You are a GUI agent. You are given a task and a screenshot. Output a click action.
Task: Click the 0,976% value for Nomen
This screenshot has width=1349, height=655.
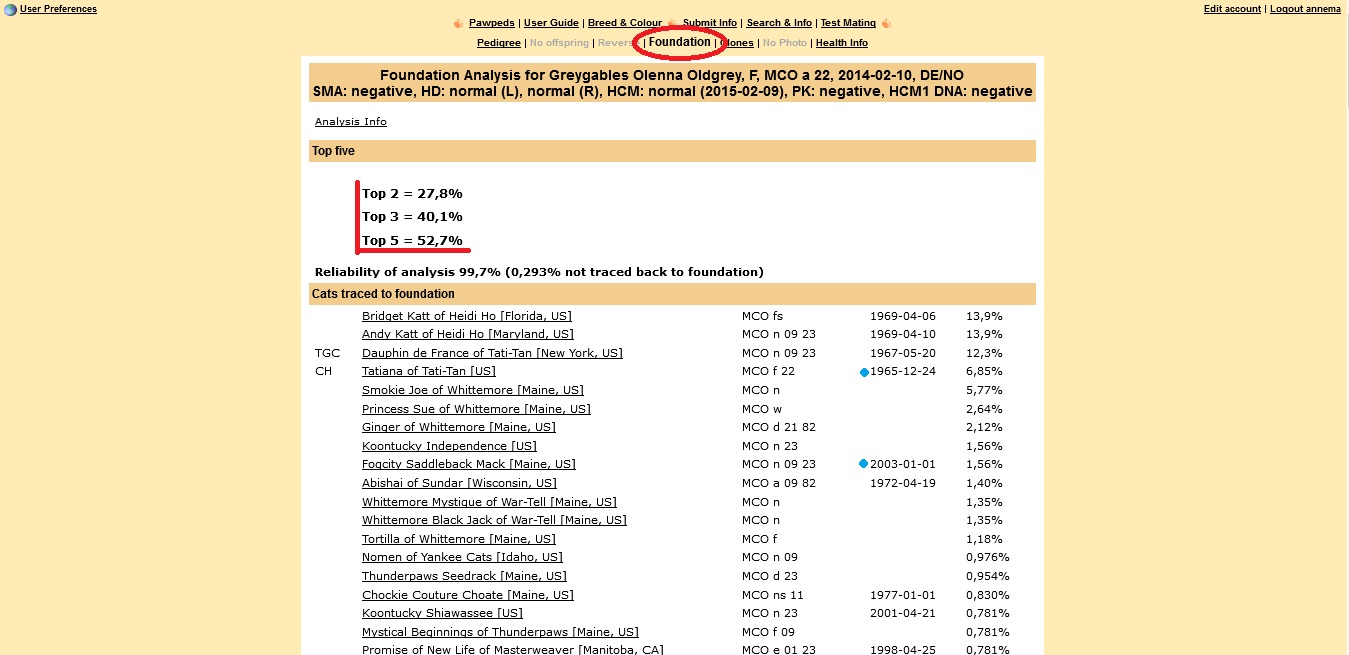tap(988, 557)
